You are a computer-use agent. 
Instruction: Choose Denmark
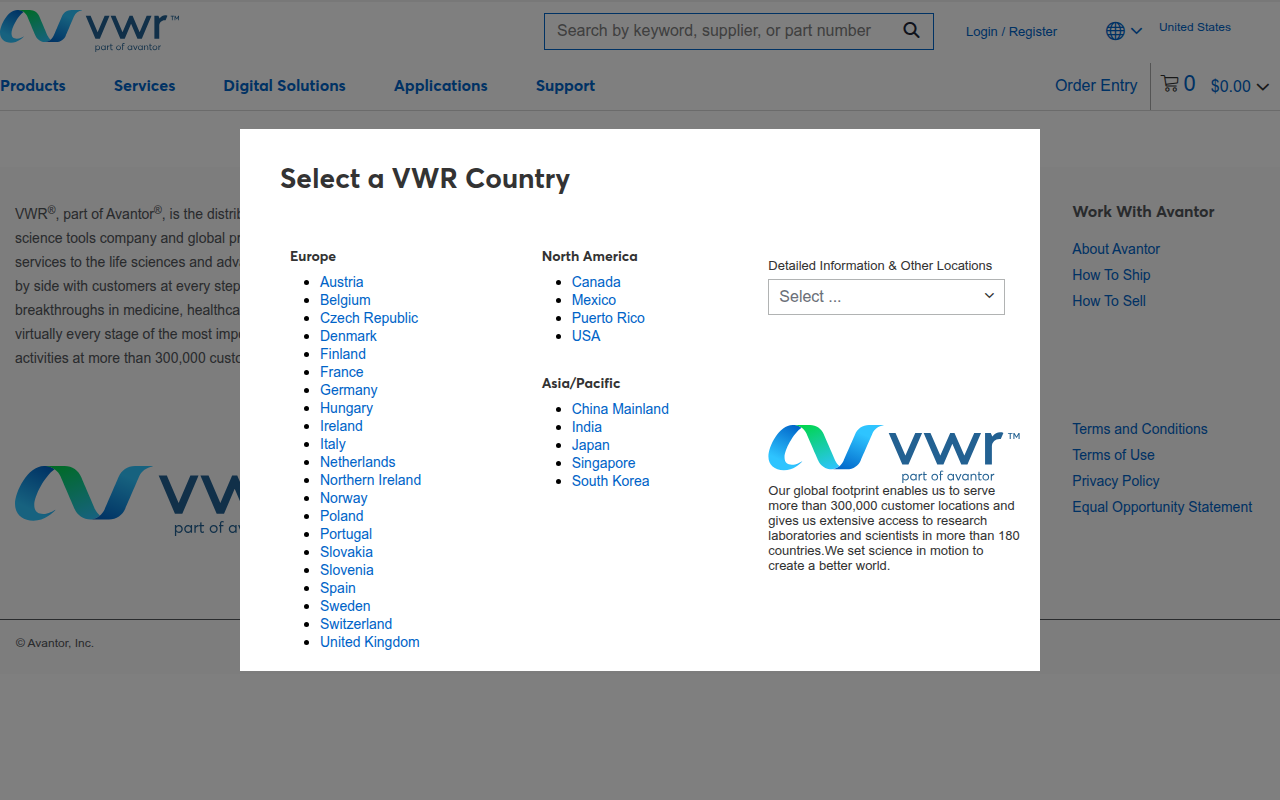tap(348, 336)
